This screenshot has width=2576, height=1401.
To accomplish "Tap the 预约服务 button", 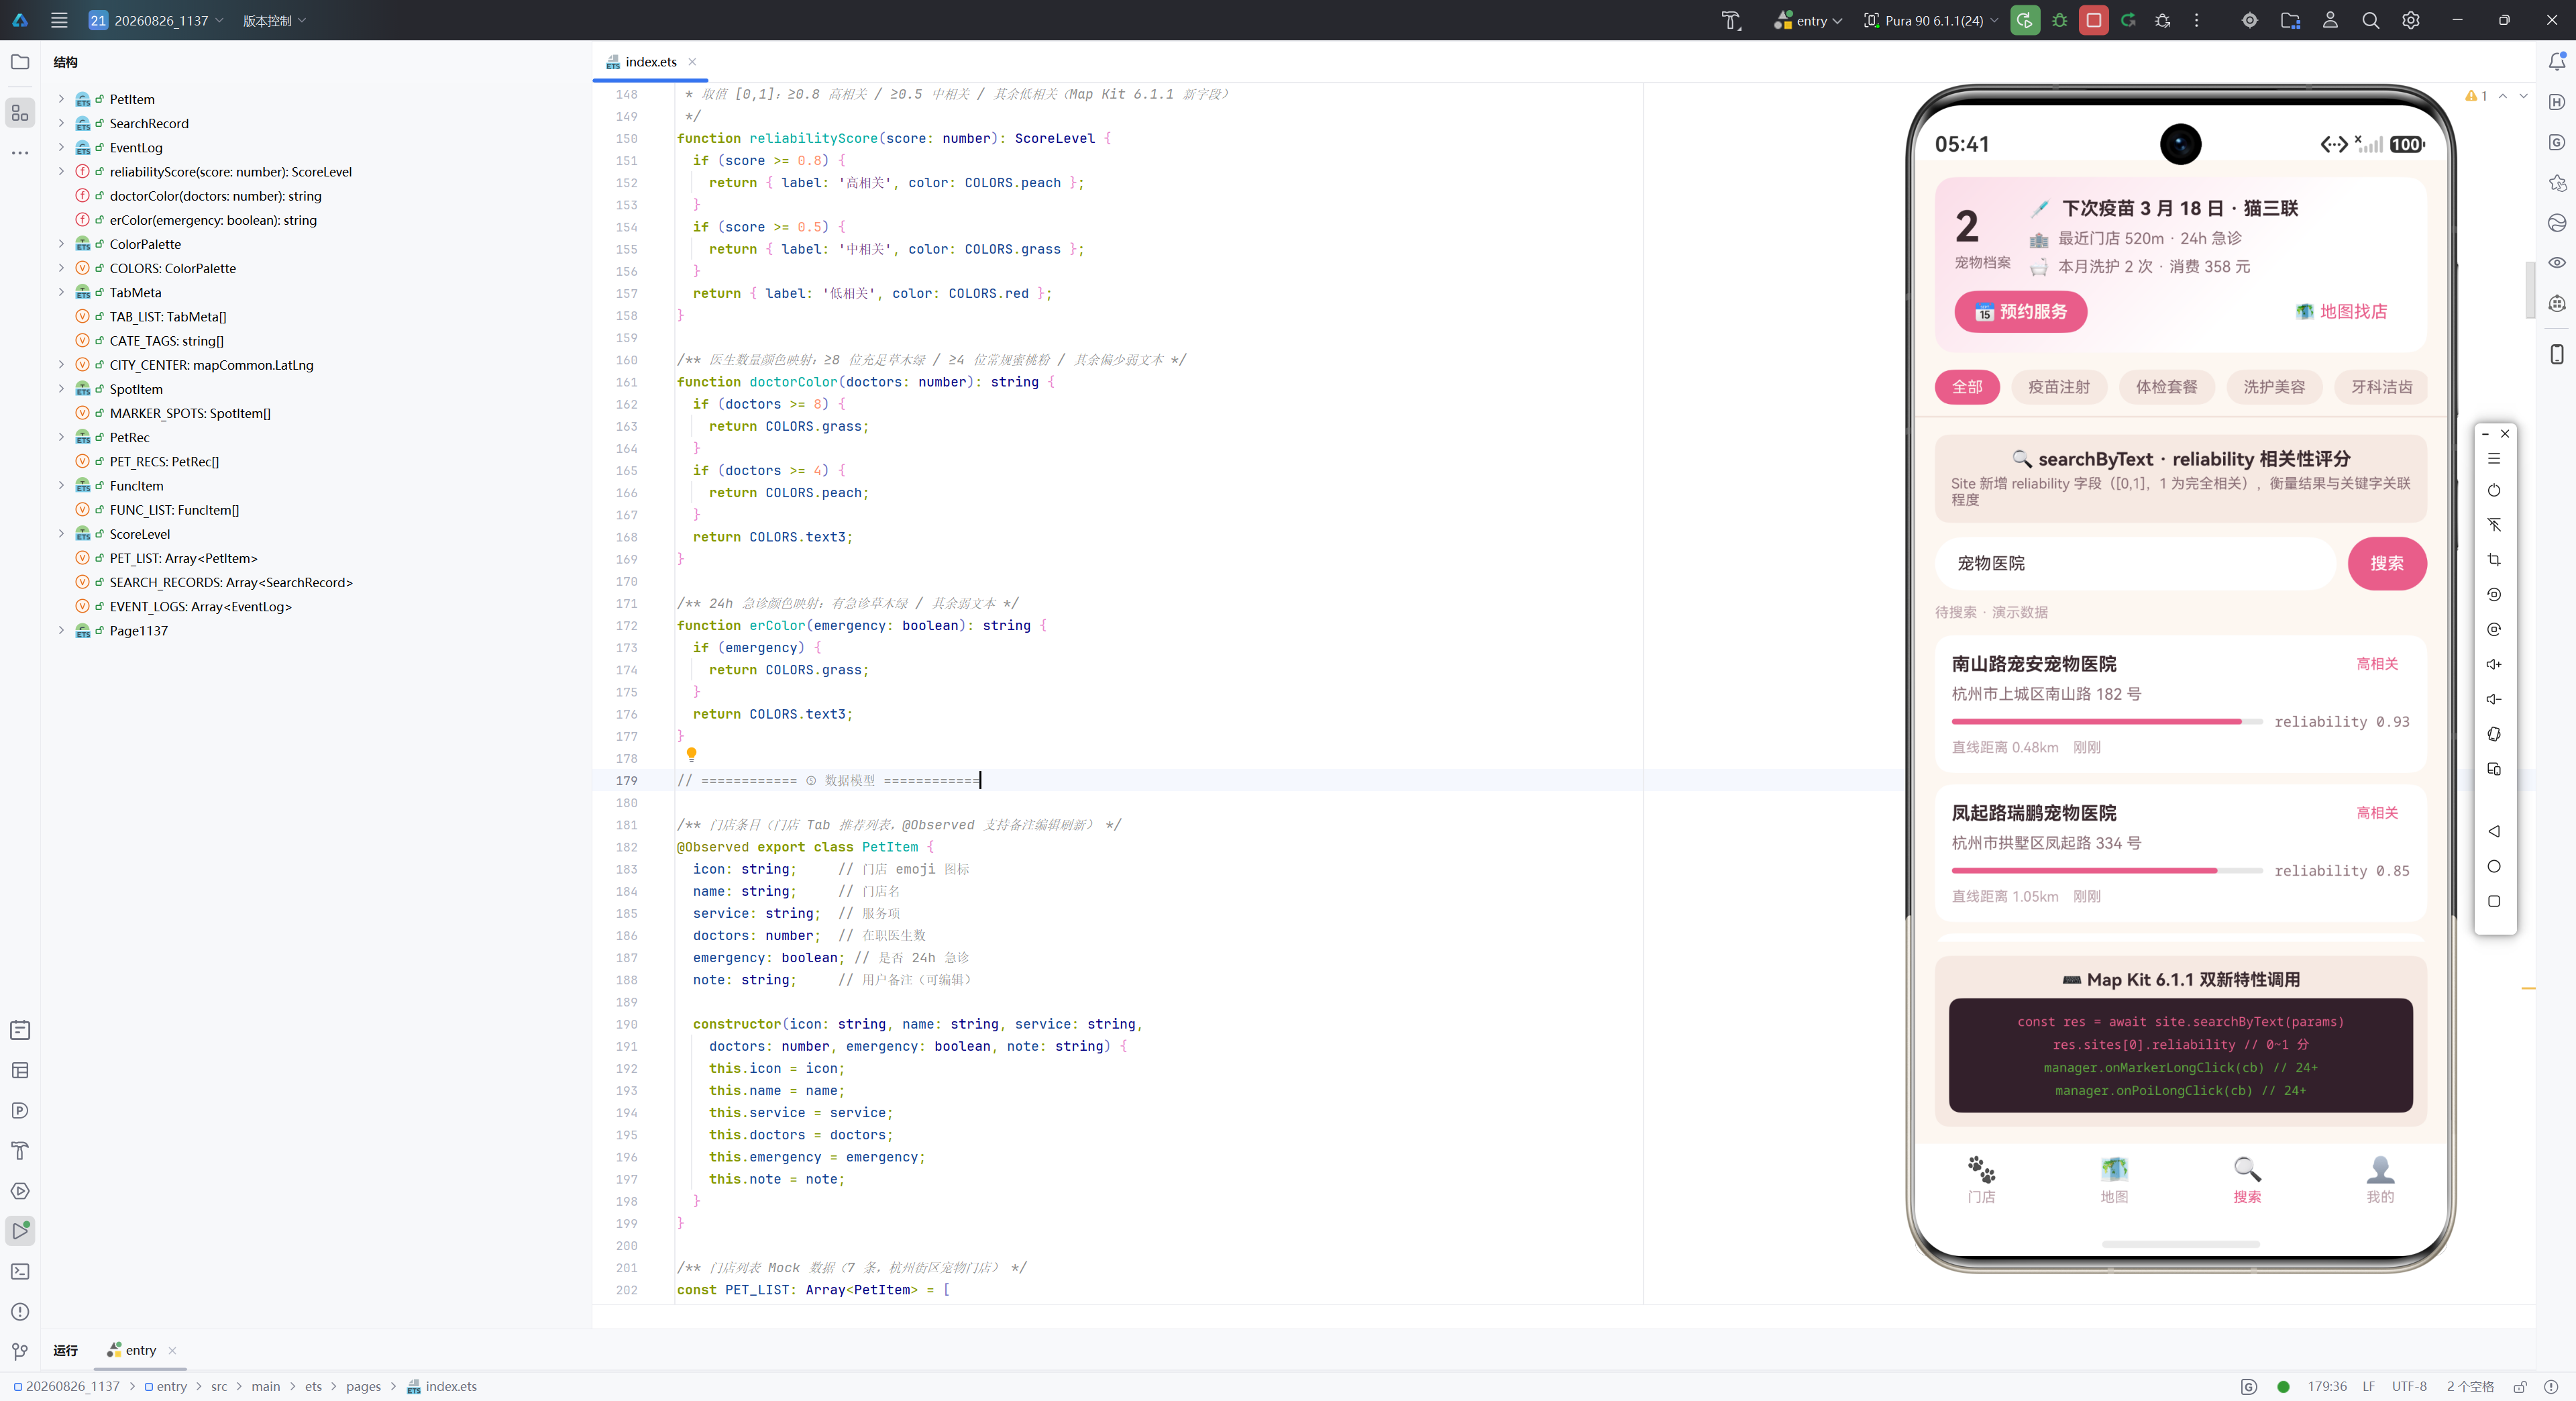I will click(x=2021, y=312).
